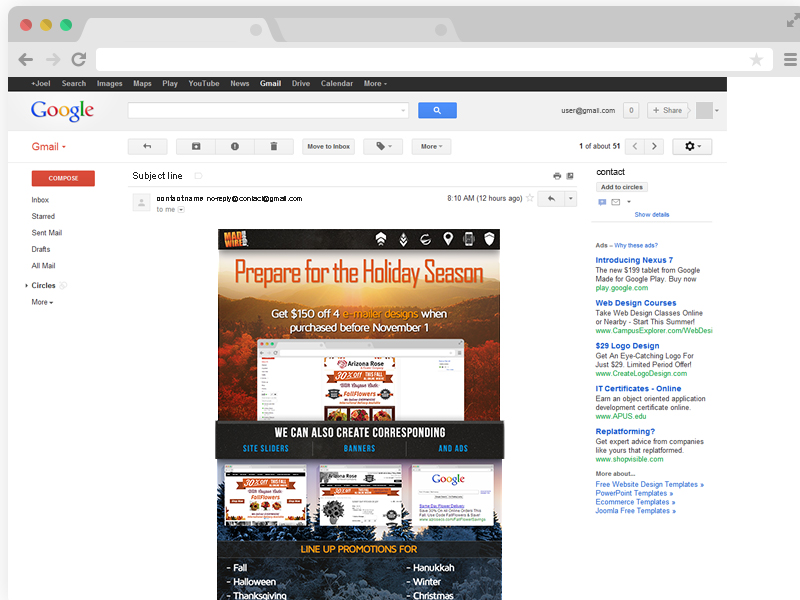
Task: Open the Introducing Nexus 7 ad link
Action: coord(634,260)
